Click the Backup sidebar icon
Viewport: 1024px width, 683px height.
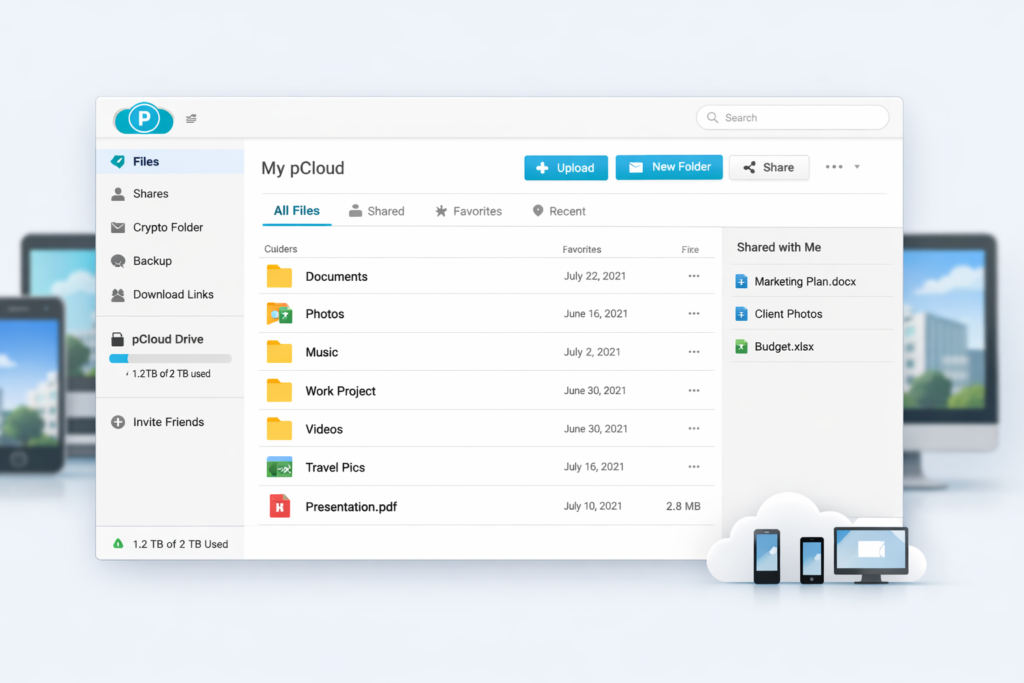117,261
